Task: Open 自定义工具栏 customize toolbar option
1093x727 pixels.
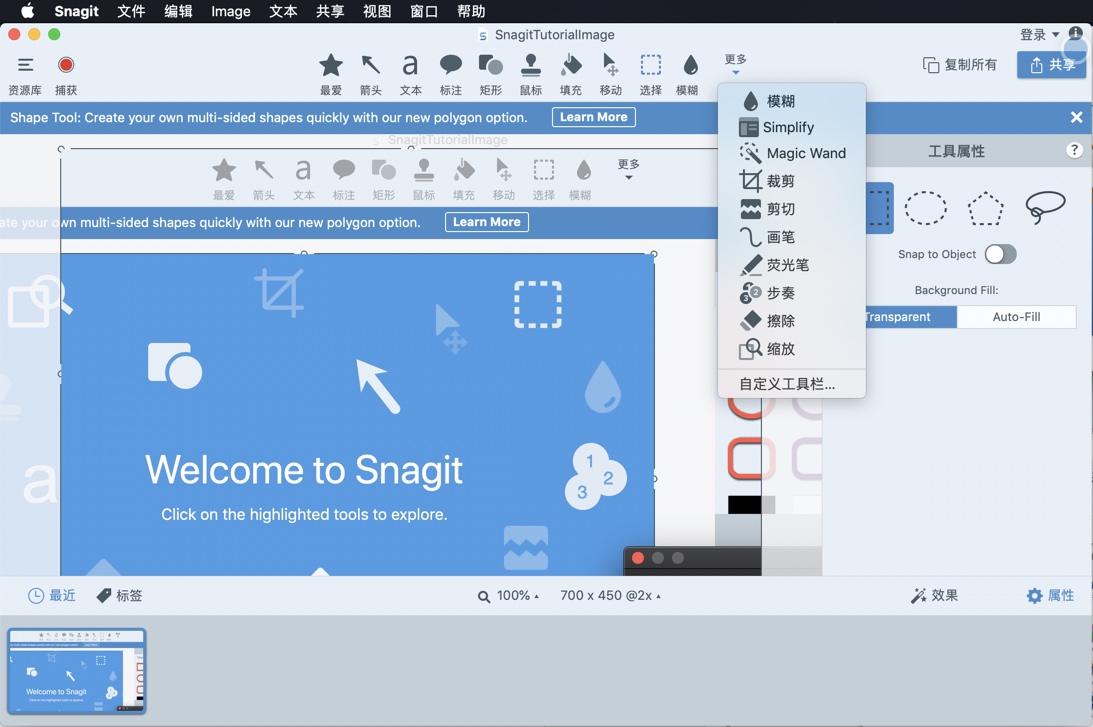Action: (x=792, y=384)
